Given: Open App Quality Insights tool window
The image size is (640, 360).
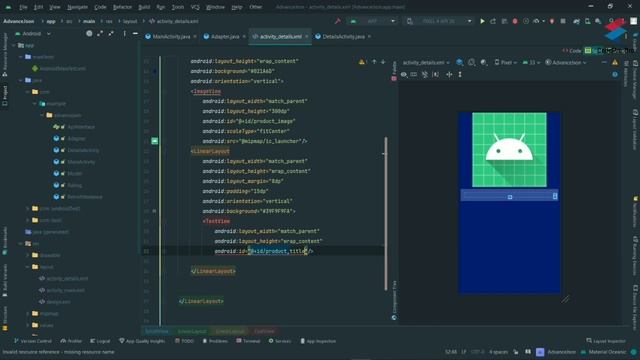Looking at the screenshot, I should point(142,341).
